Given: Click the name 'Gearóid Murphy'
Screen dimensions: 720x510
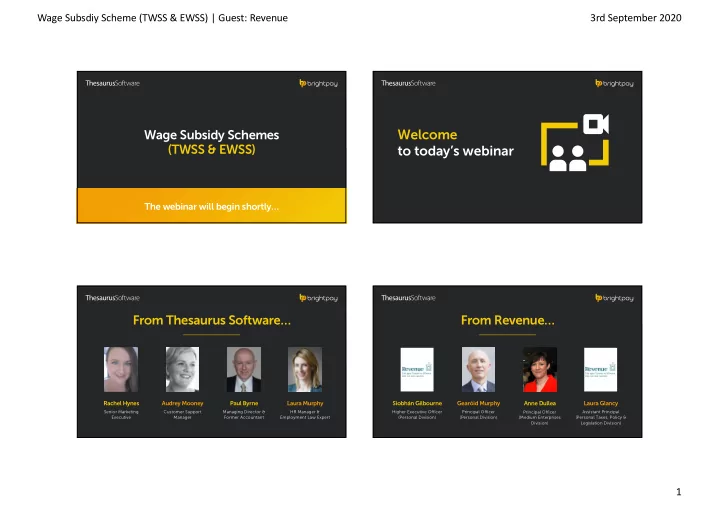Looking at the screenshot, I should coord(478,403).
